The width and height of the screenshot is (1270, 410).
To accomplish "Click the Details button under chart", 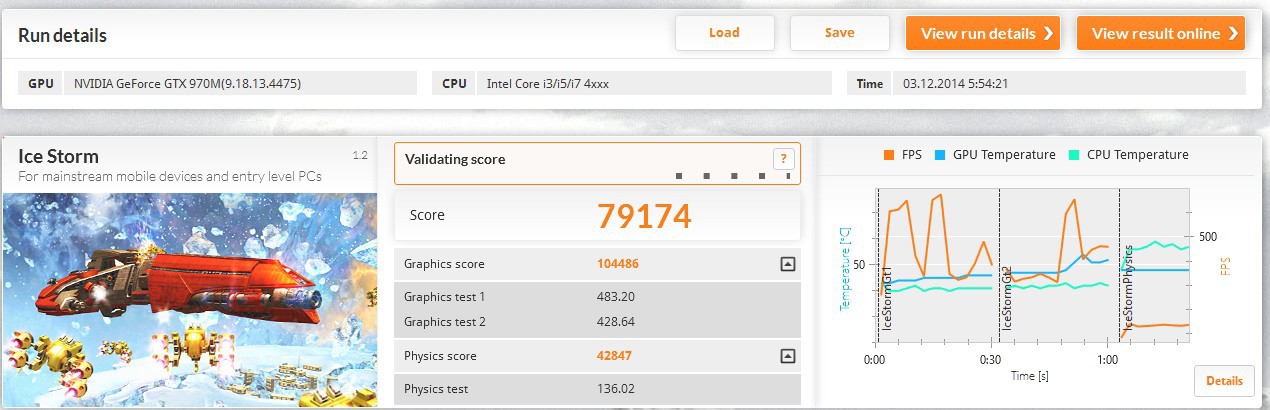I will pyautogui.click(x=1224, y=381).
